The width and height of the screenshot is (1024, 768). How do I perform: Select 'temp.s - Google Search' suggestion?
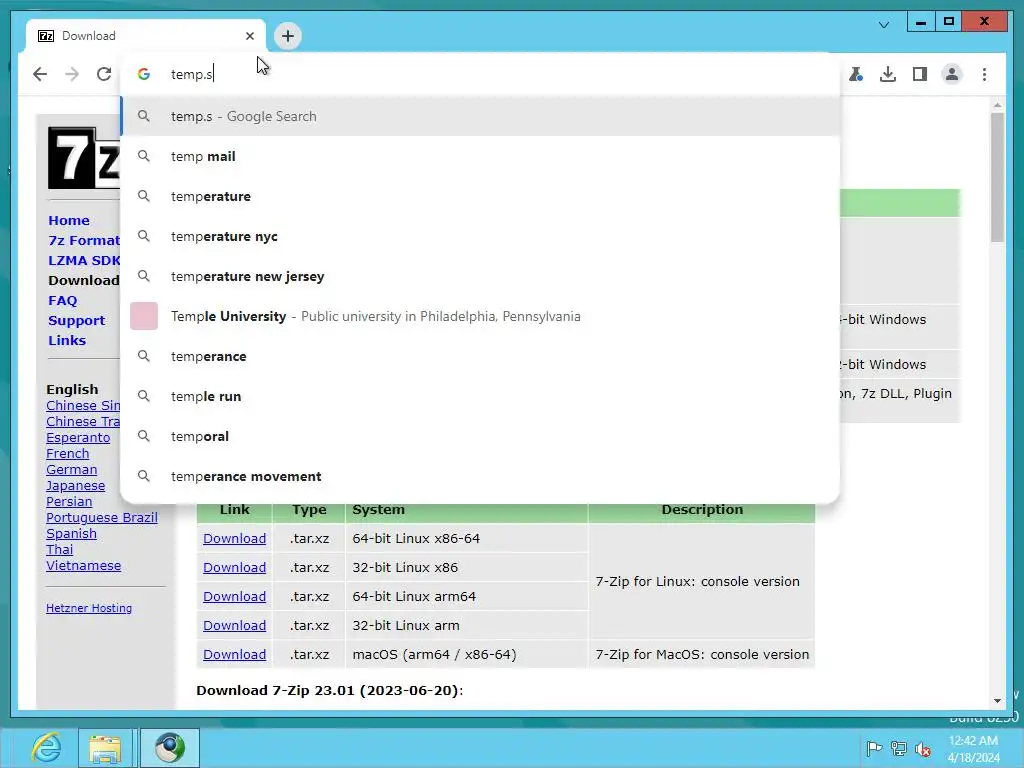(480, 116)
